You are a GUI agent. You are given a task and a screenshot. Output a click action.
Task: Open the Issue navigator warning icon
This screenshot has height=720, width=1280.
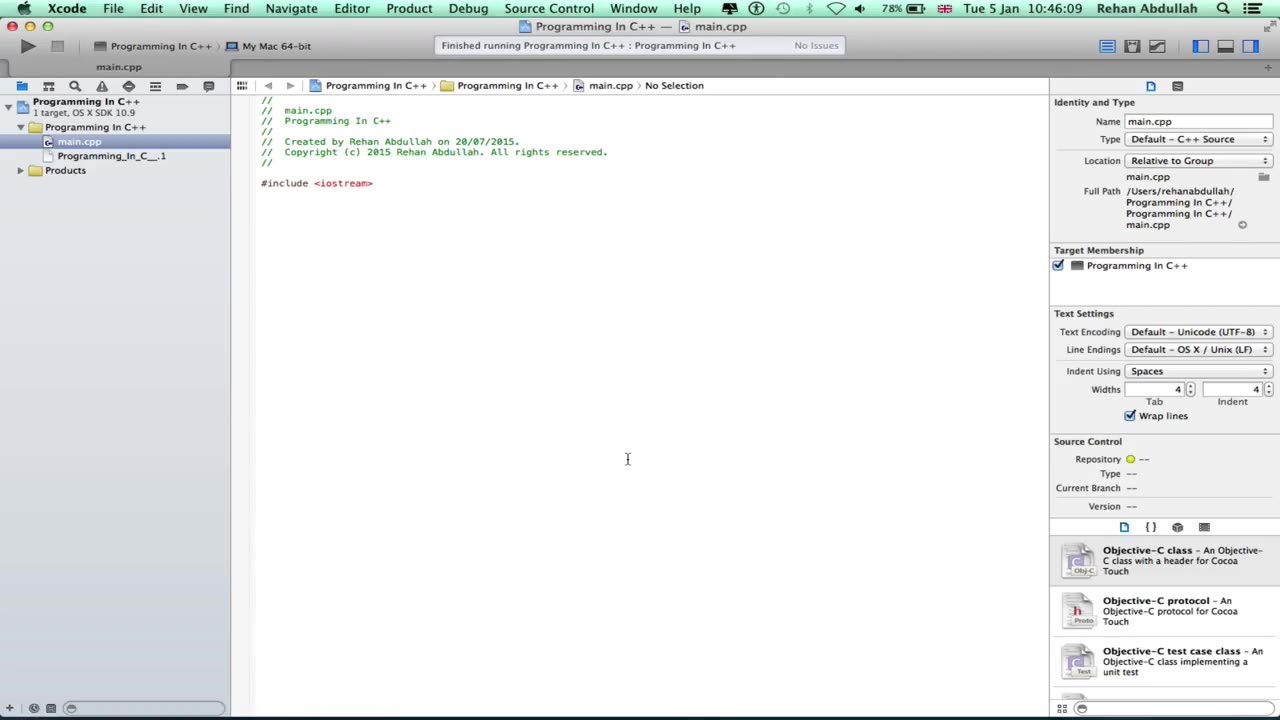pos(102,86)
